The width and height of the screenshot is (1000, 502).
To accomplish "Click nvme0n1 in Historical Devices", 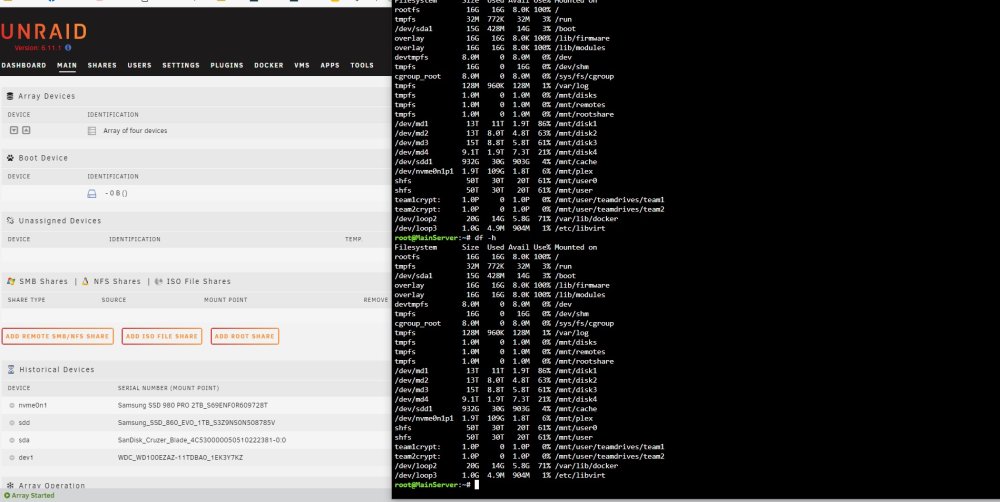I will pos(33,406).
